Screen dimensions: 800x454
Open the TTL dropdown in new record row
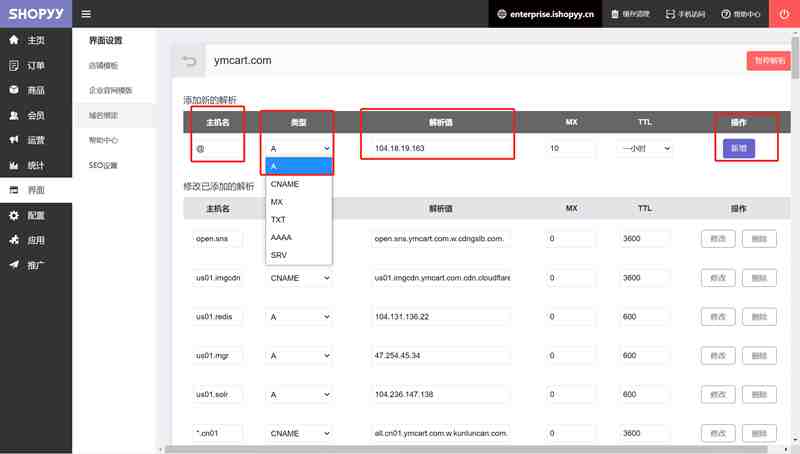tap(645, 148)
